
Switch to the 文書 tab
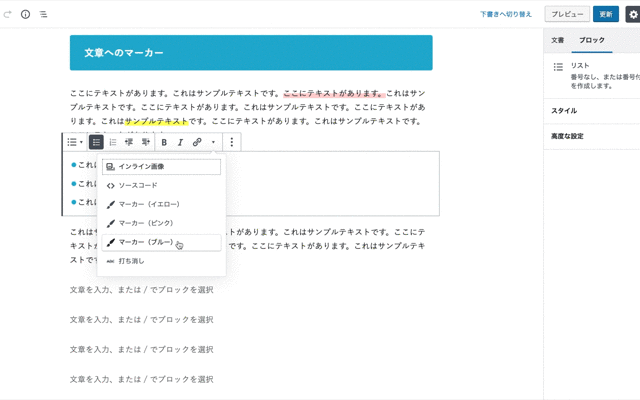(x=558, y=40)
